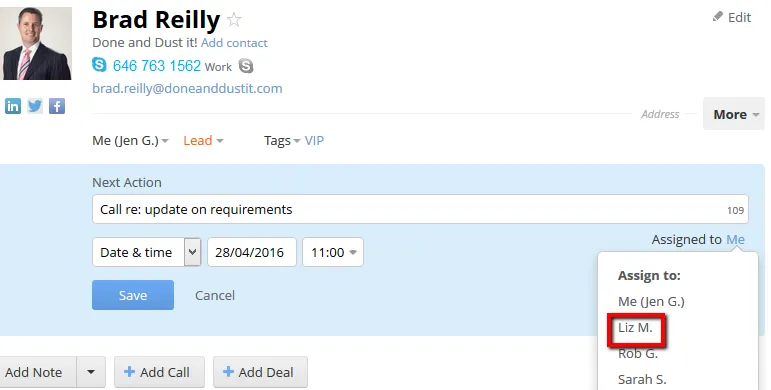This screenshot has width=771, height=390.
Task: Open the arrow dropdown beside Add Note
Action: tap(91, 372)
